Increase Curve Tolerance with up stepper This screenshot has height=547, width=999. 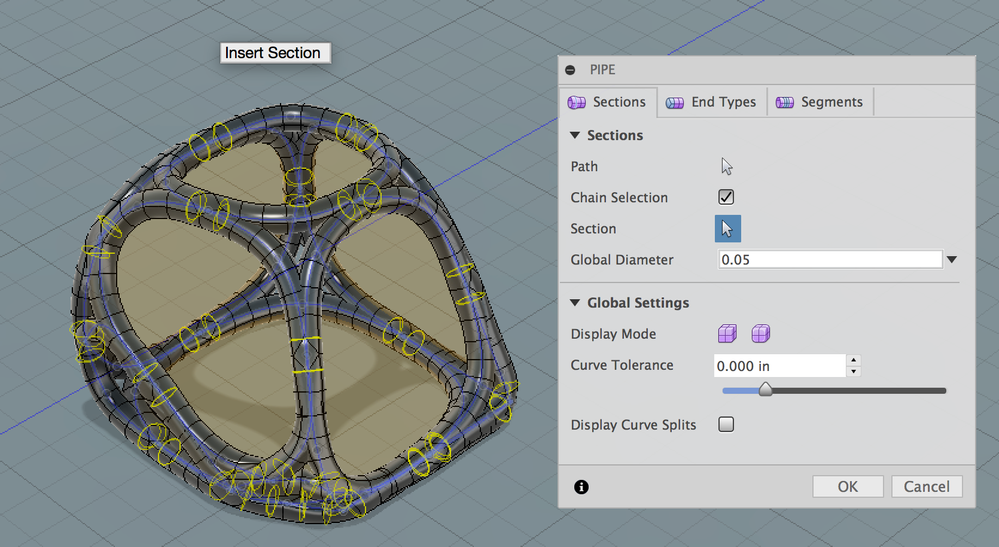853,360
